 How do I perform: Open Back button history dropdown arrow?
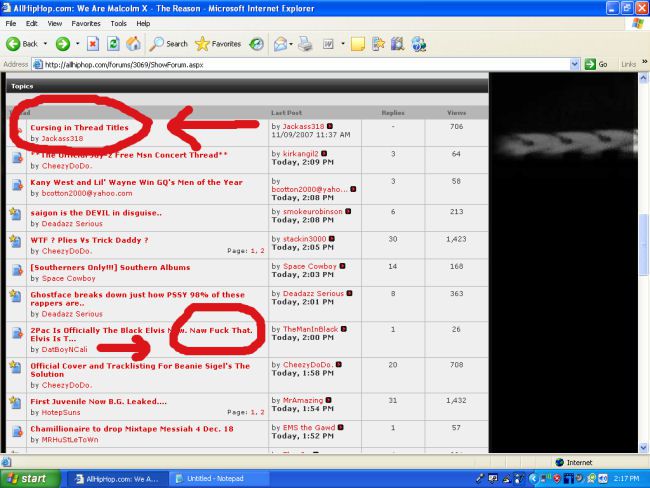45,44
